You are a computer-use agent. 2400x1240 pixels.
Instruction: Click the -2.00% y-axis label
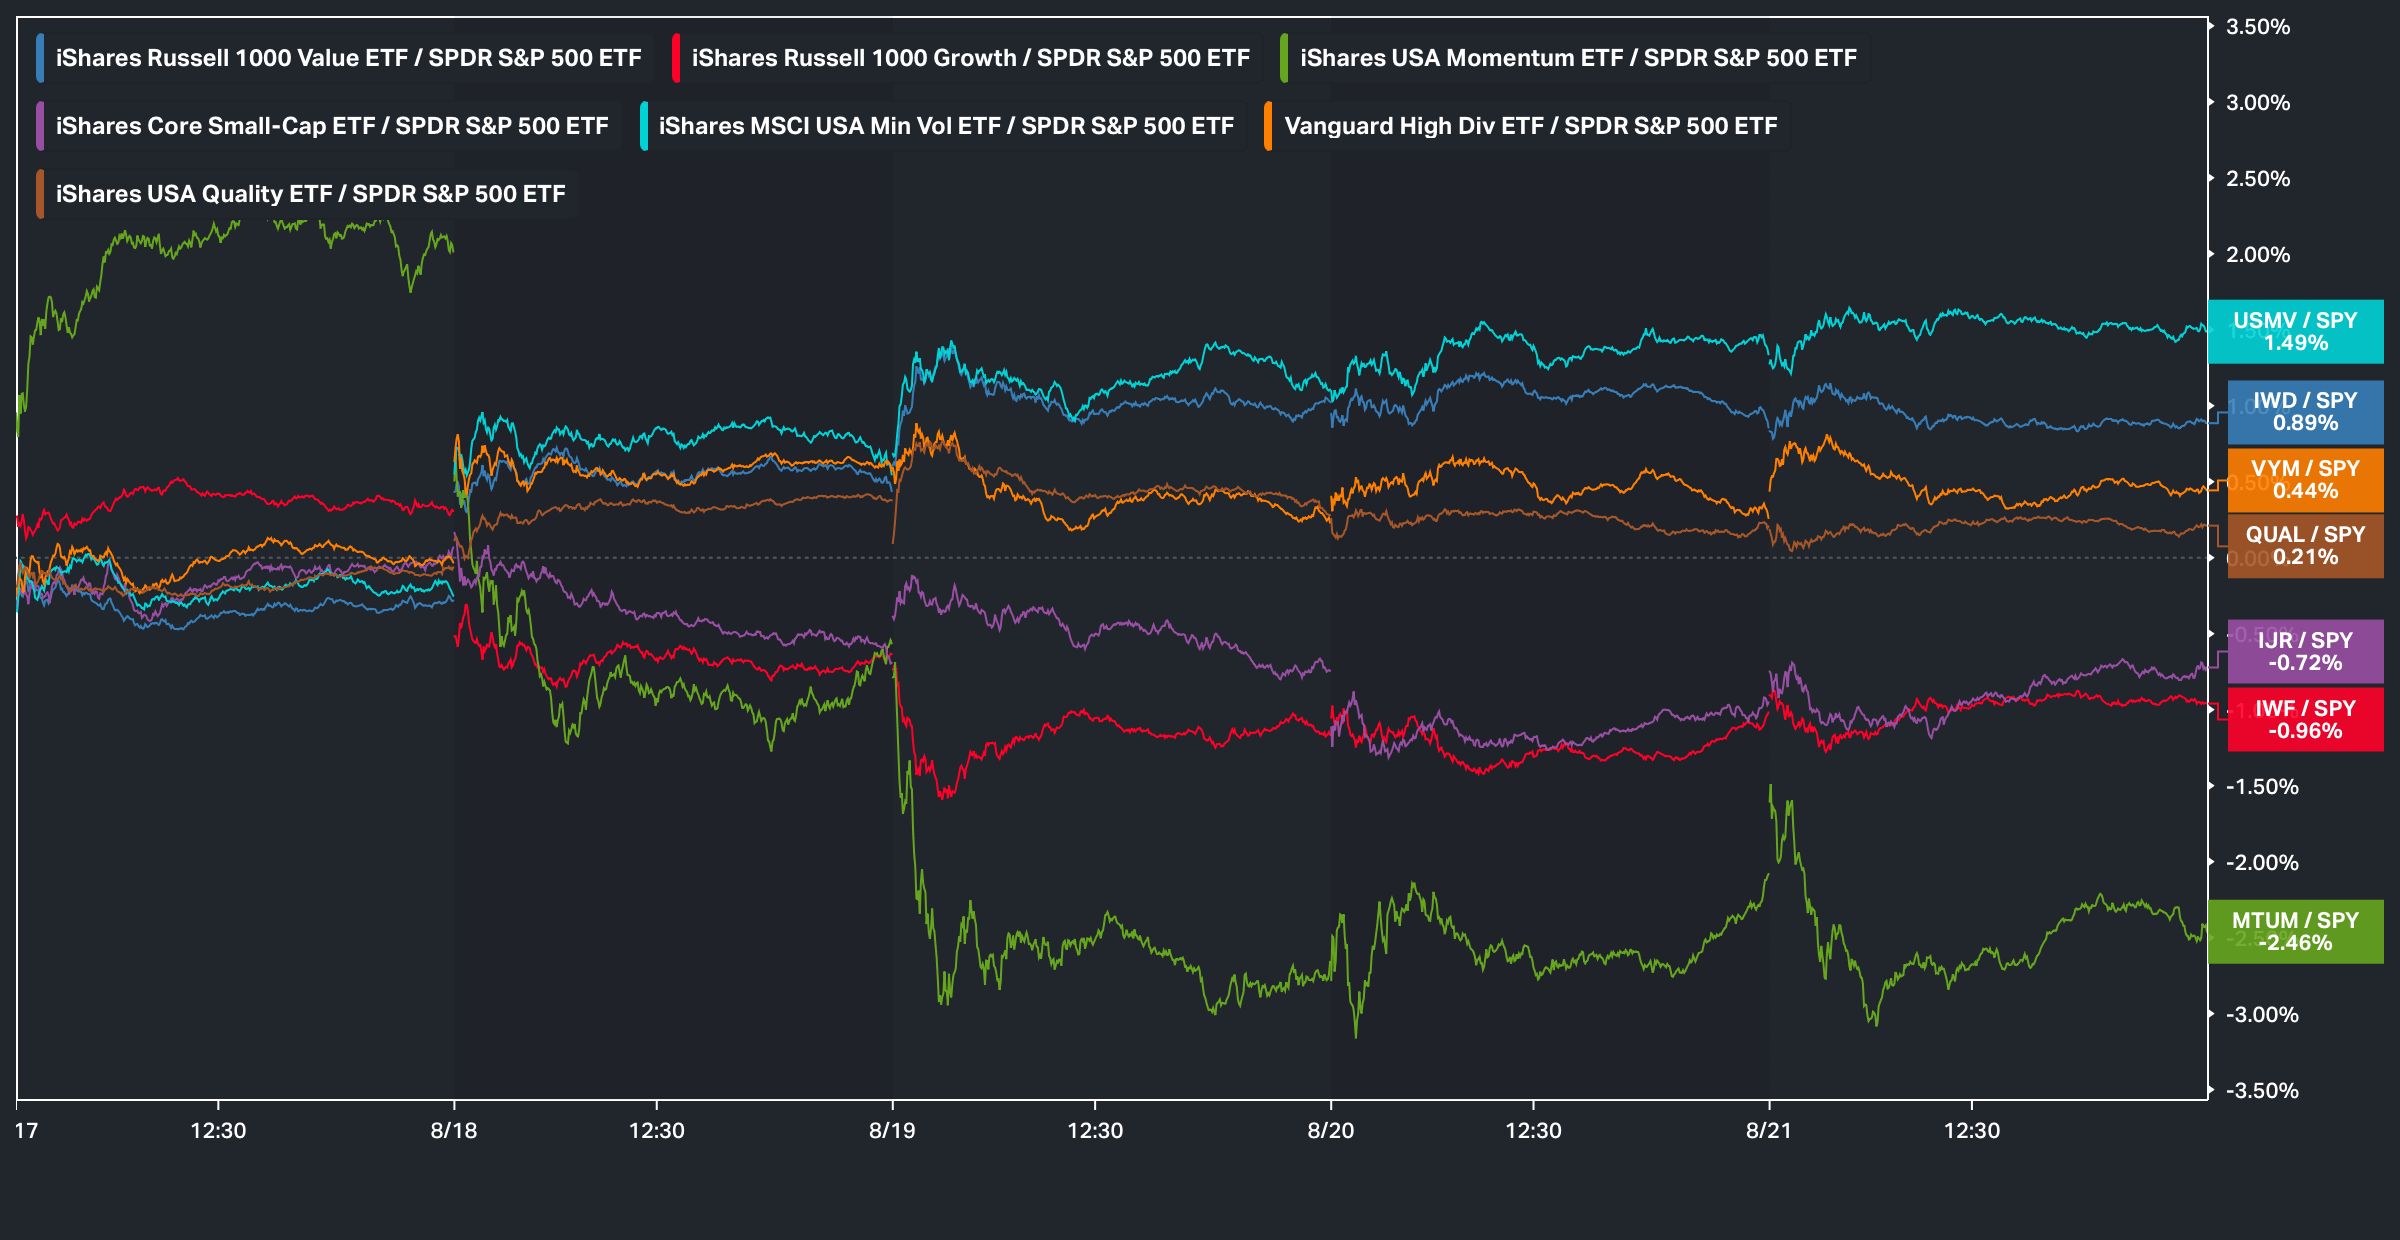(2262, 863)
